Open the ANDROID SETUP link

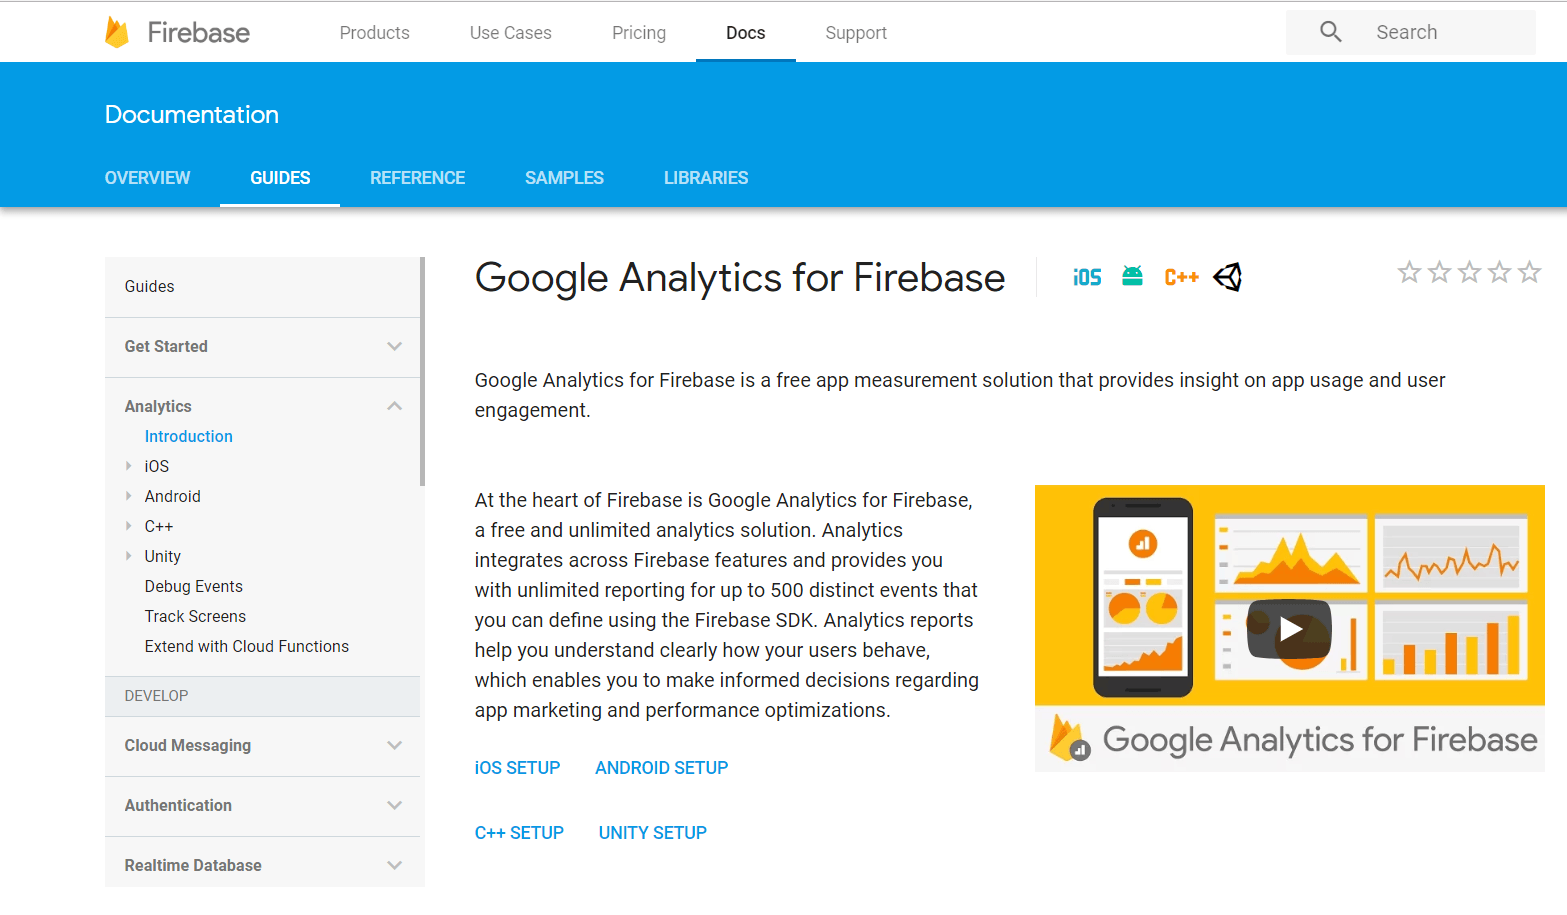coord(661,767)
